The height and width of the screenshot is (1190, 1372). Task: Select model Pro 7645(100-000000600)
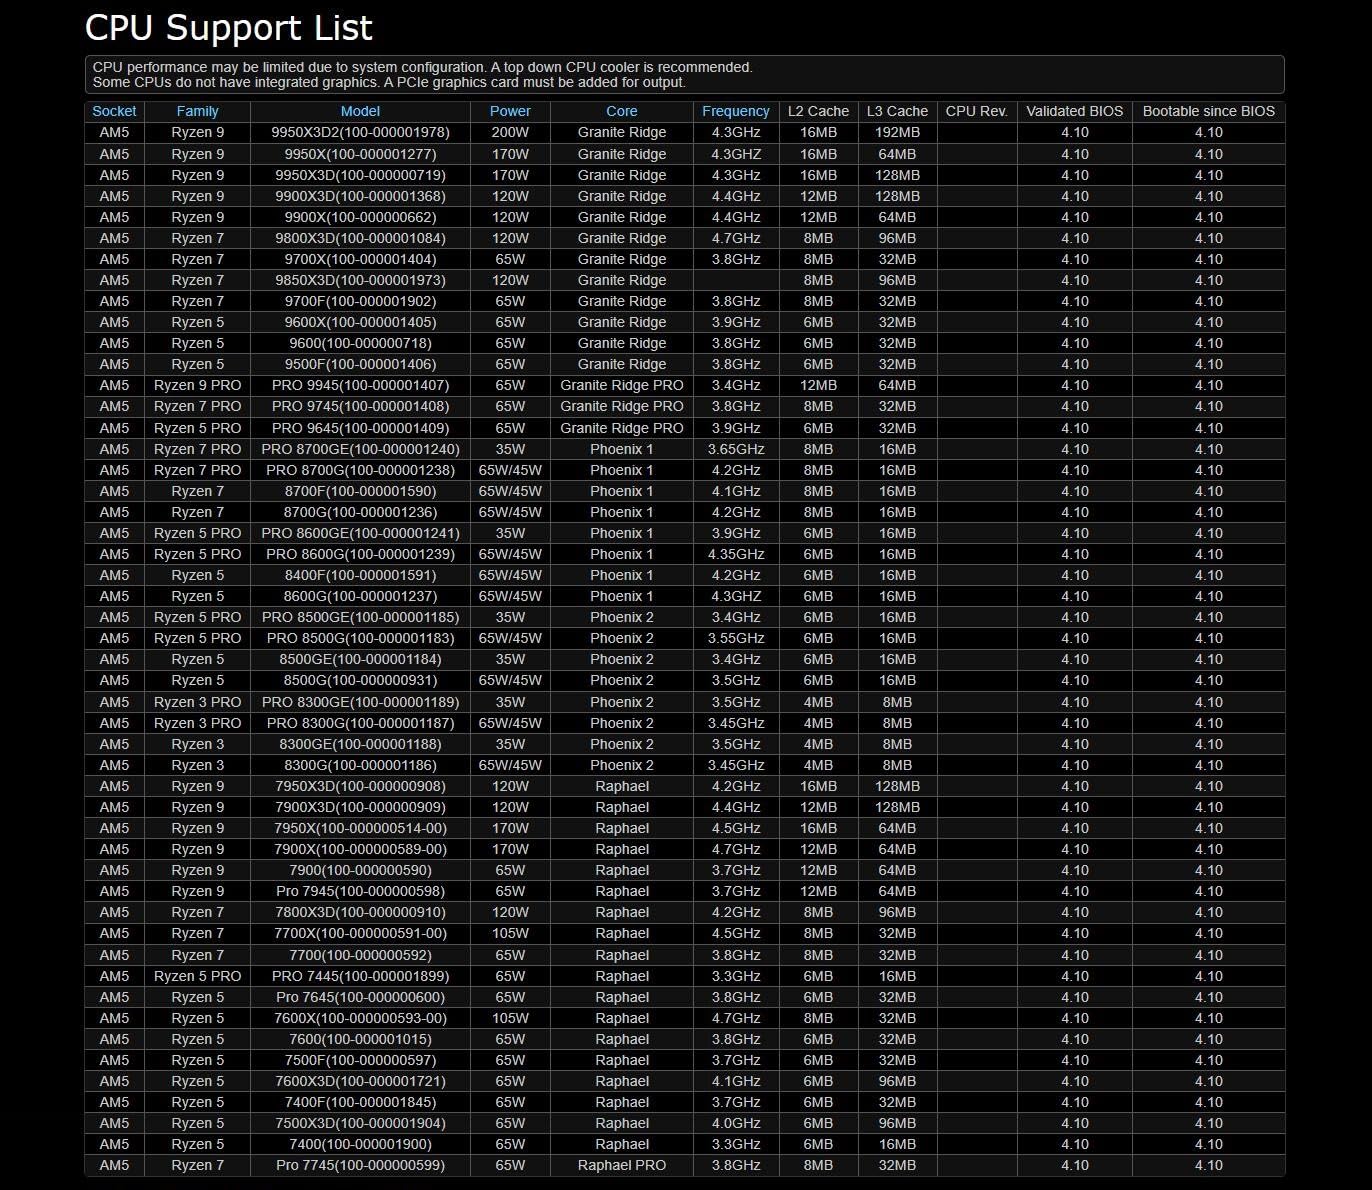click(x=360, y=997)
